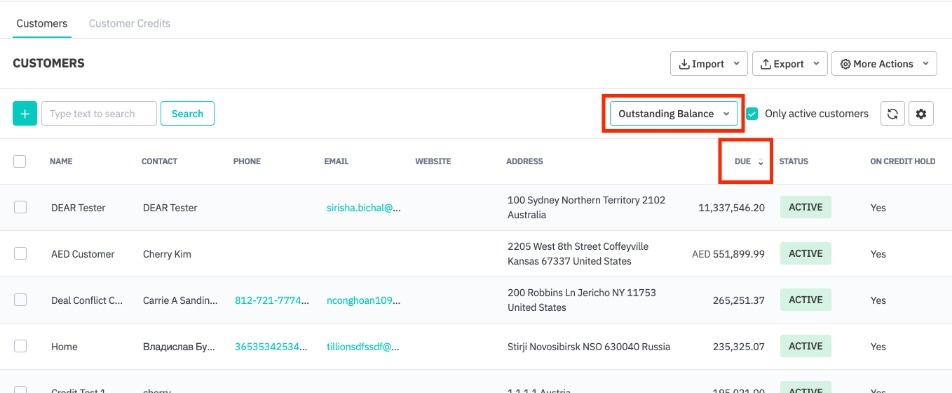Open the DEAR Tester customer name
This screenshot has width=952, height=393.
(78, 208)
